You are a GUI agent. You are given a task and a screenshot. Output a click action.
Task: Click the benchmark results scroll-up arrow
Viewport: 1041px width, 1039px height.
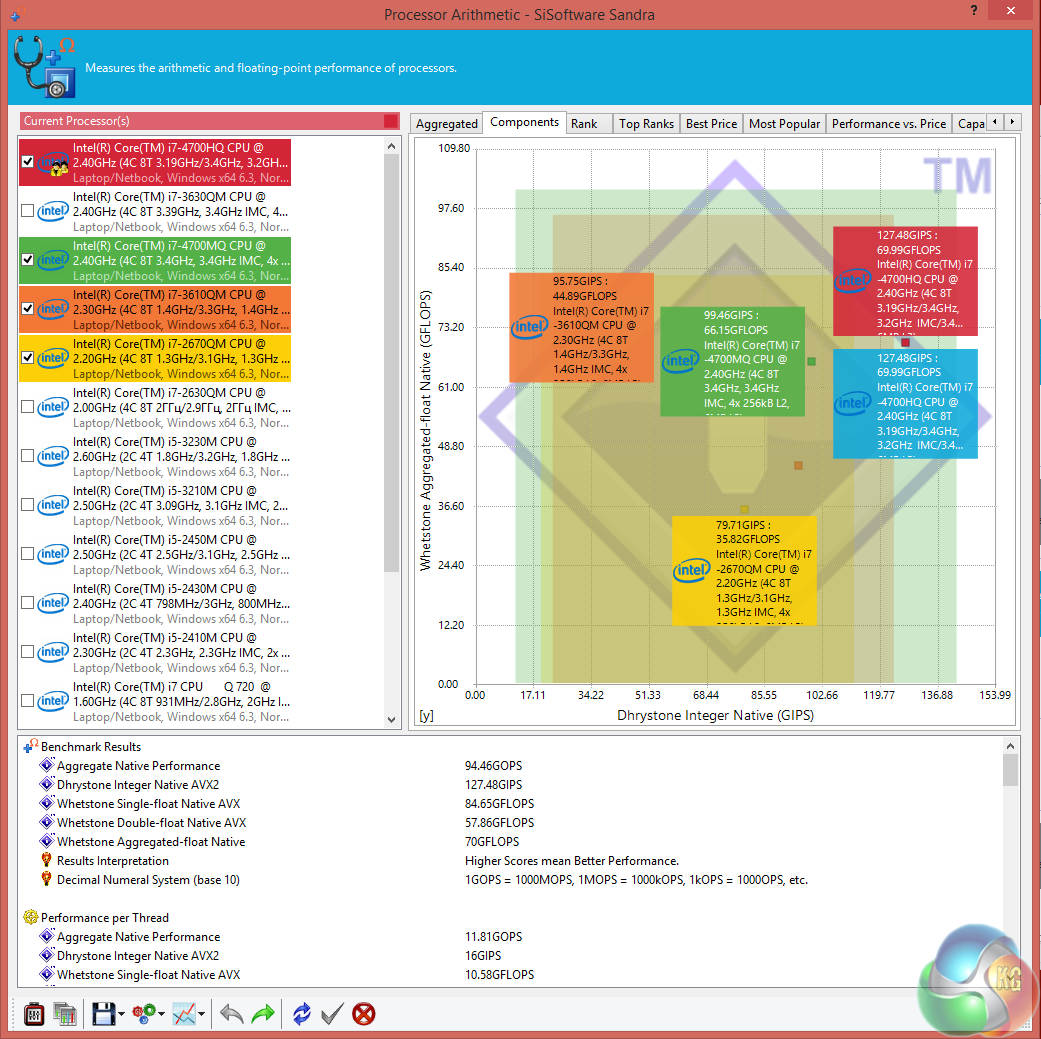click(x=1010, y=746)
